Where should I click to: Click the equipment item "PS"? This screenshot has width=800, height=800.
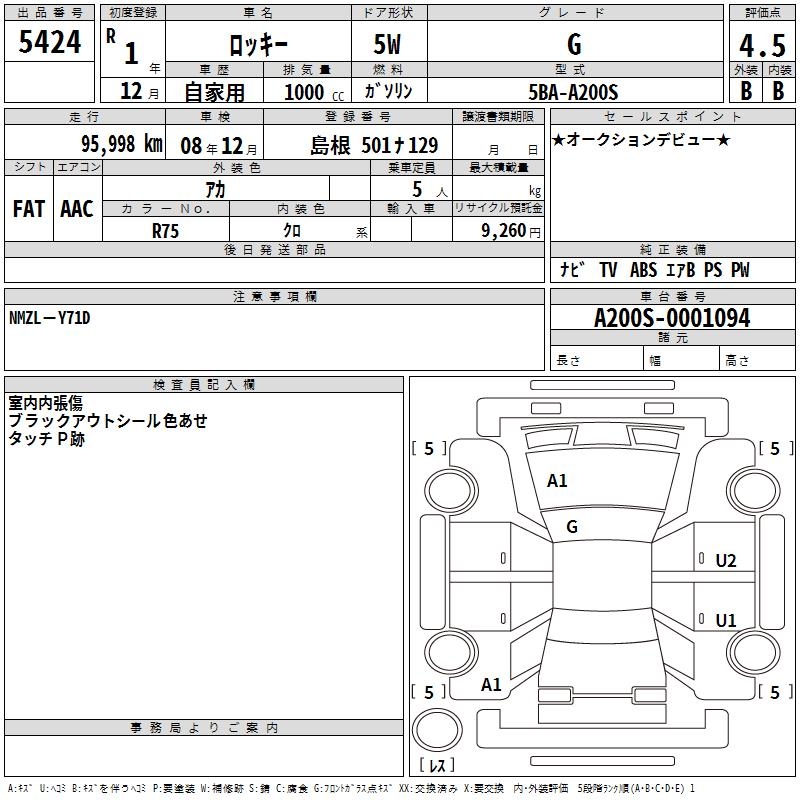(x=713, y=270)
